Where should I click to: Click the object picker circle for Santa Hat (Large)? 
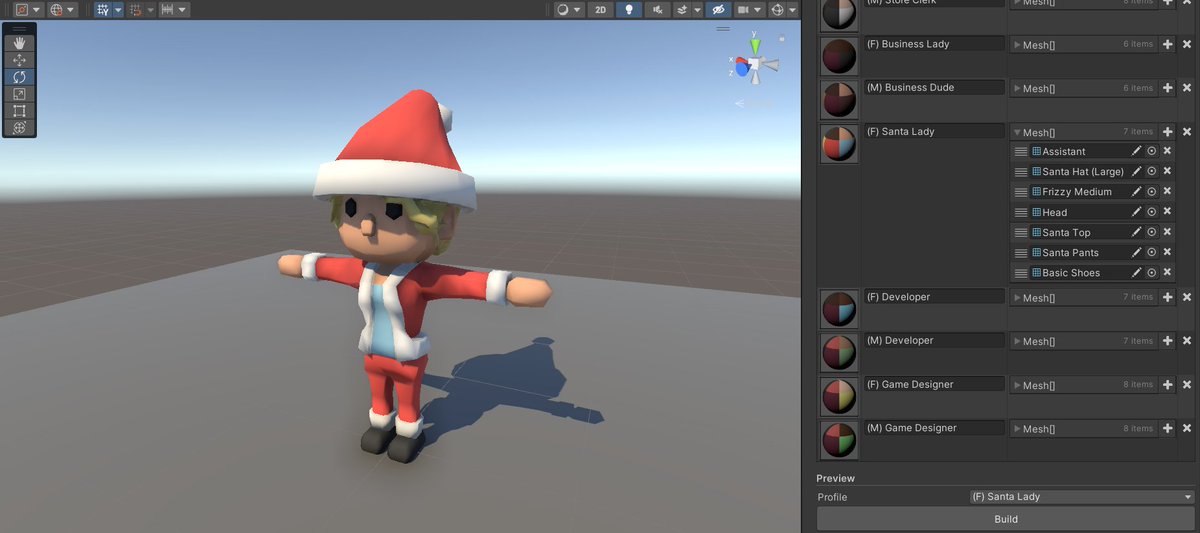point(1151,171)
